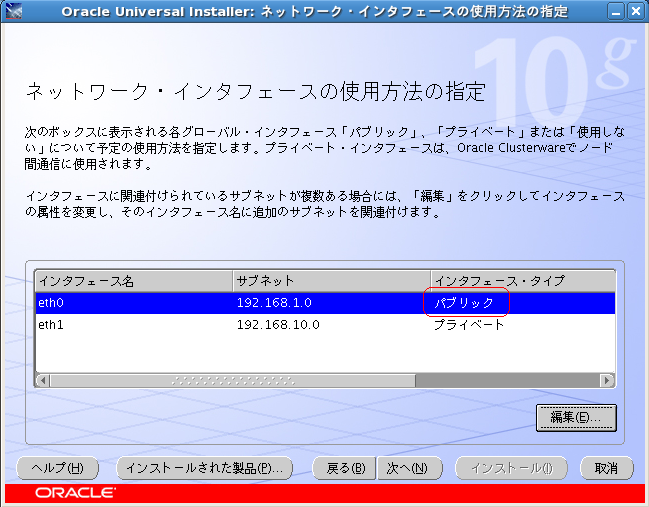Viewport: 649px width, 507px height.
Task: Sort by サブネット column header
Action: pos(332,281)
